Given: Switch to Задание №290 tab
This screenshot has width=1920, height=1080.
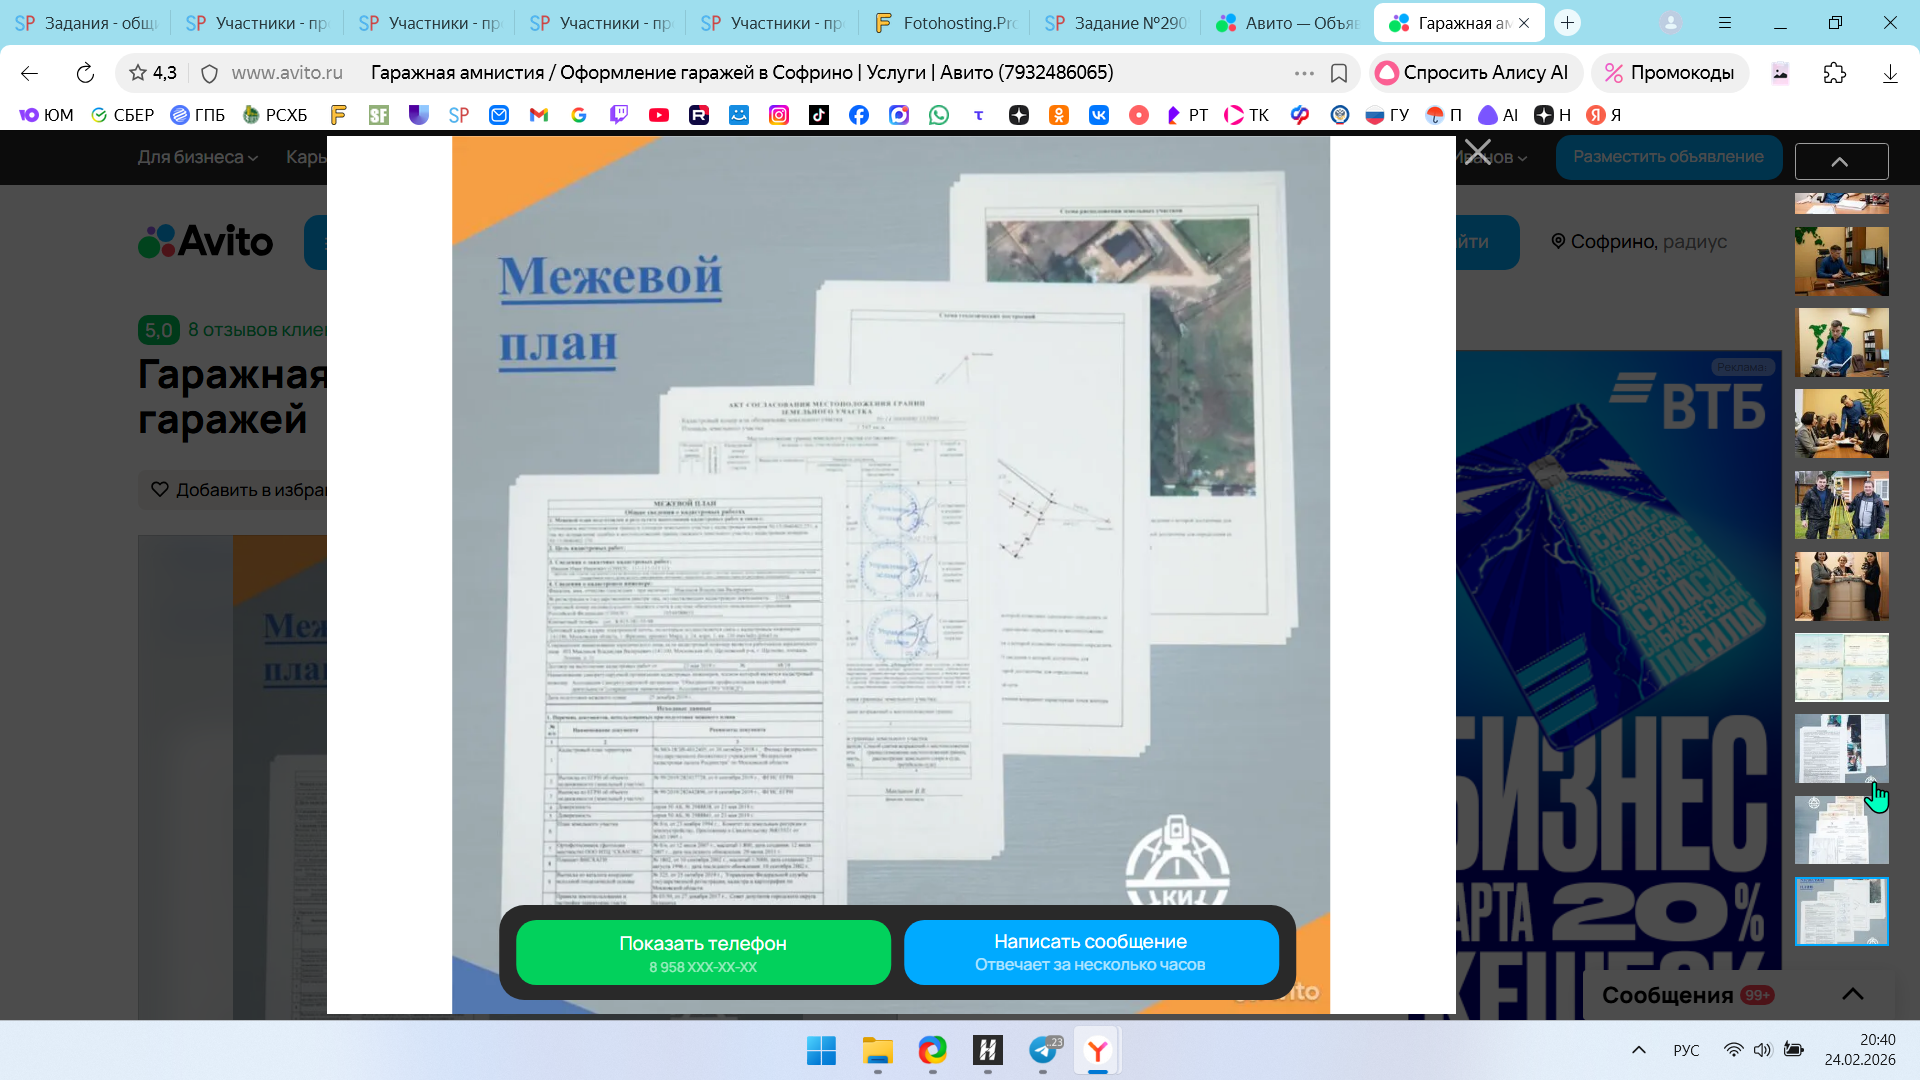Looking at the screenshot, I should (1116, 22).
